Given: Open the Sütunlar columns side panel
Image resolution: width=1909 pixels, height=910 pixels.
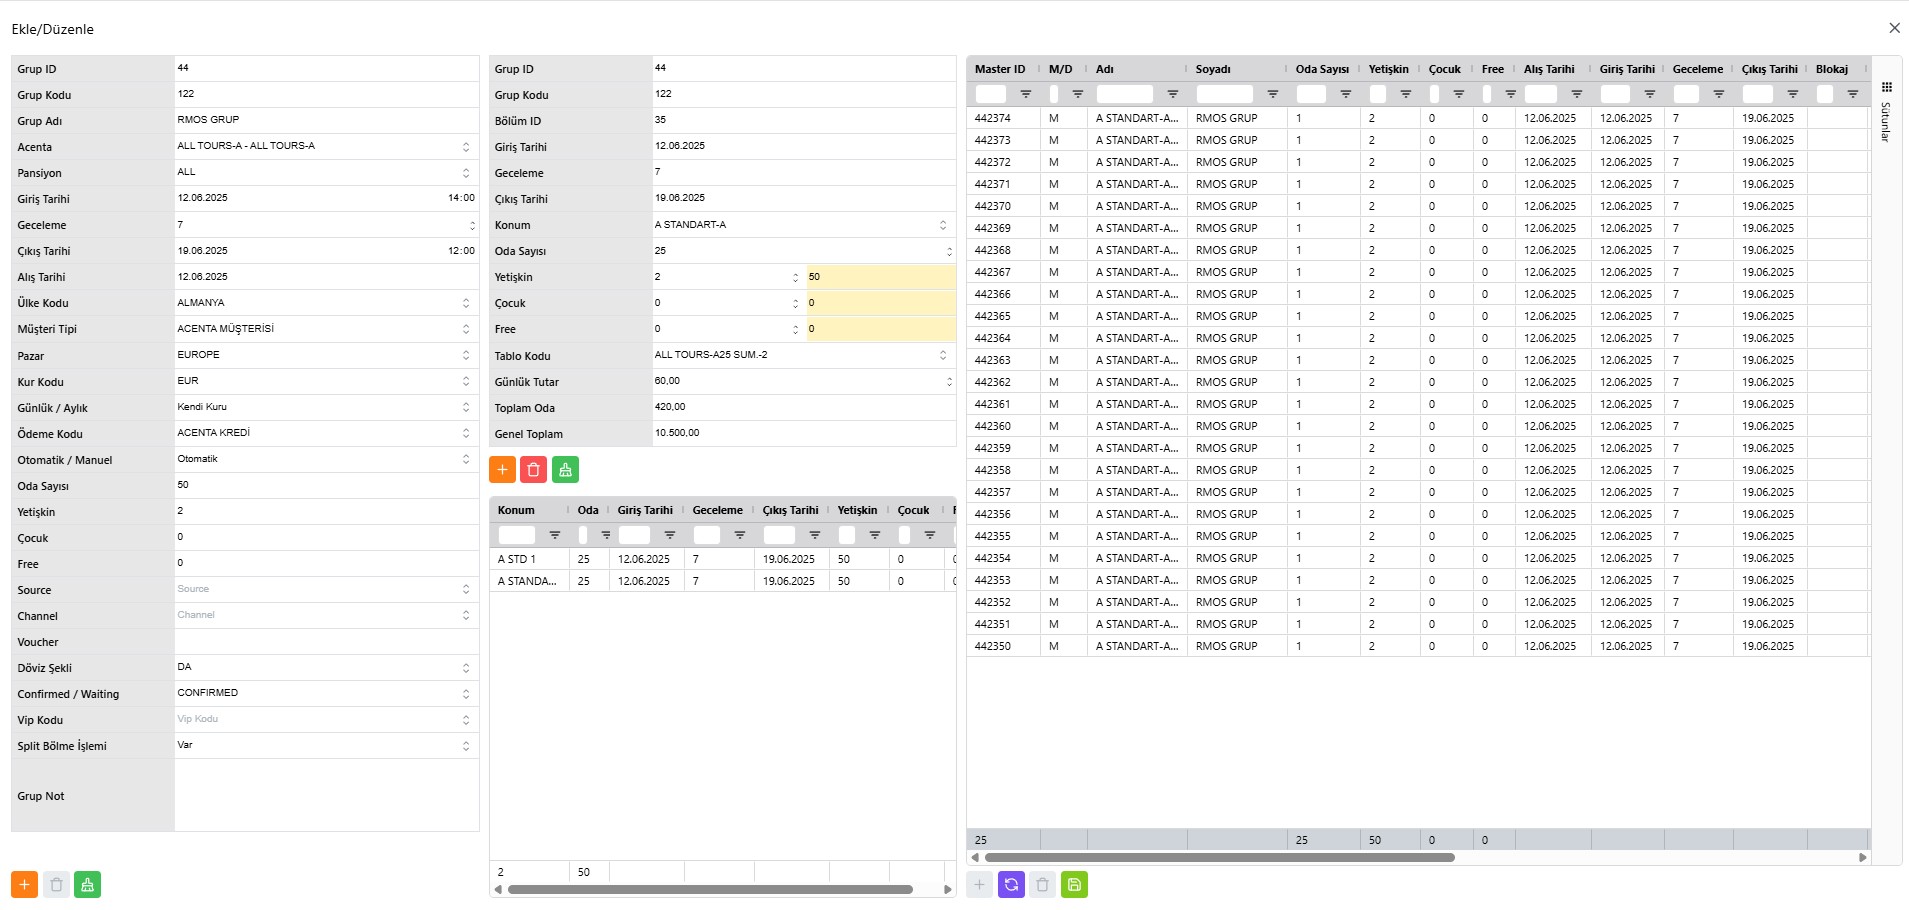Looking at the screenshot, I should click(1886, 112).
